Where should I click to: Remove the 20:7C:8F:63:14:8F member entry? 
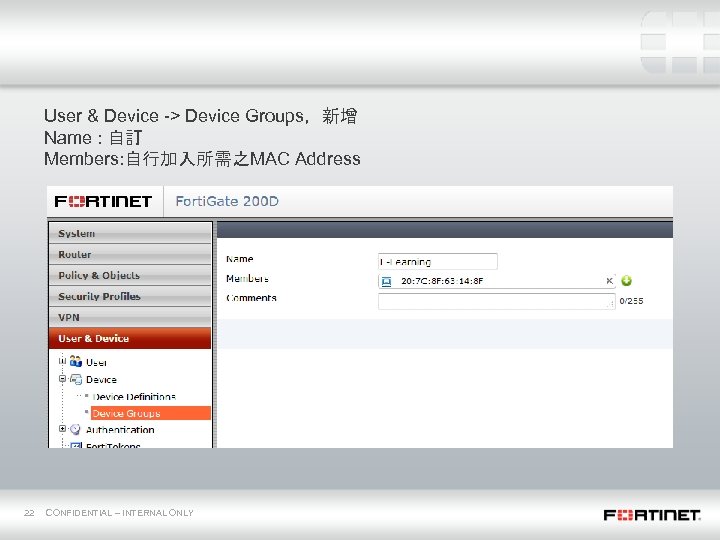(609, 281)
